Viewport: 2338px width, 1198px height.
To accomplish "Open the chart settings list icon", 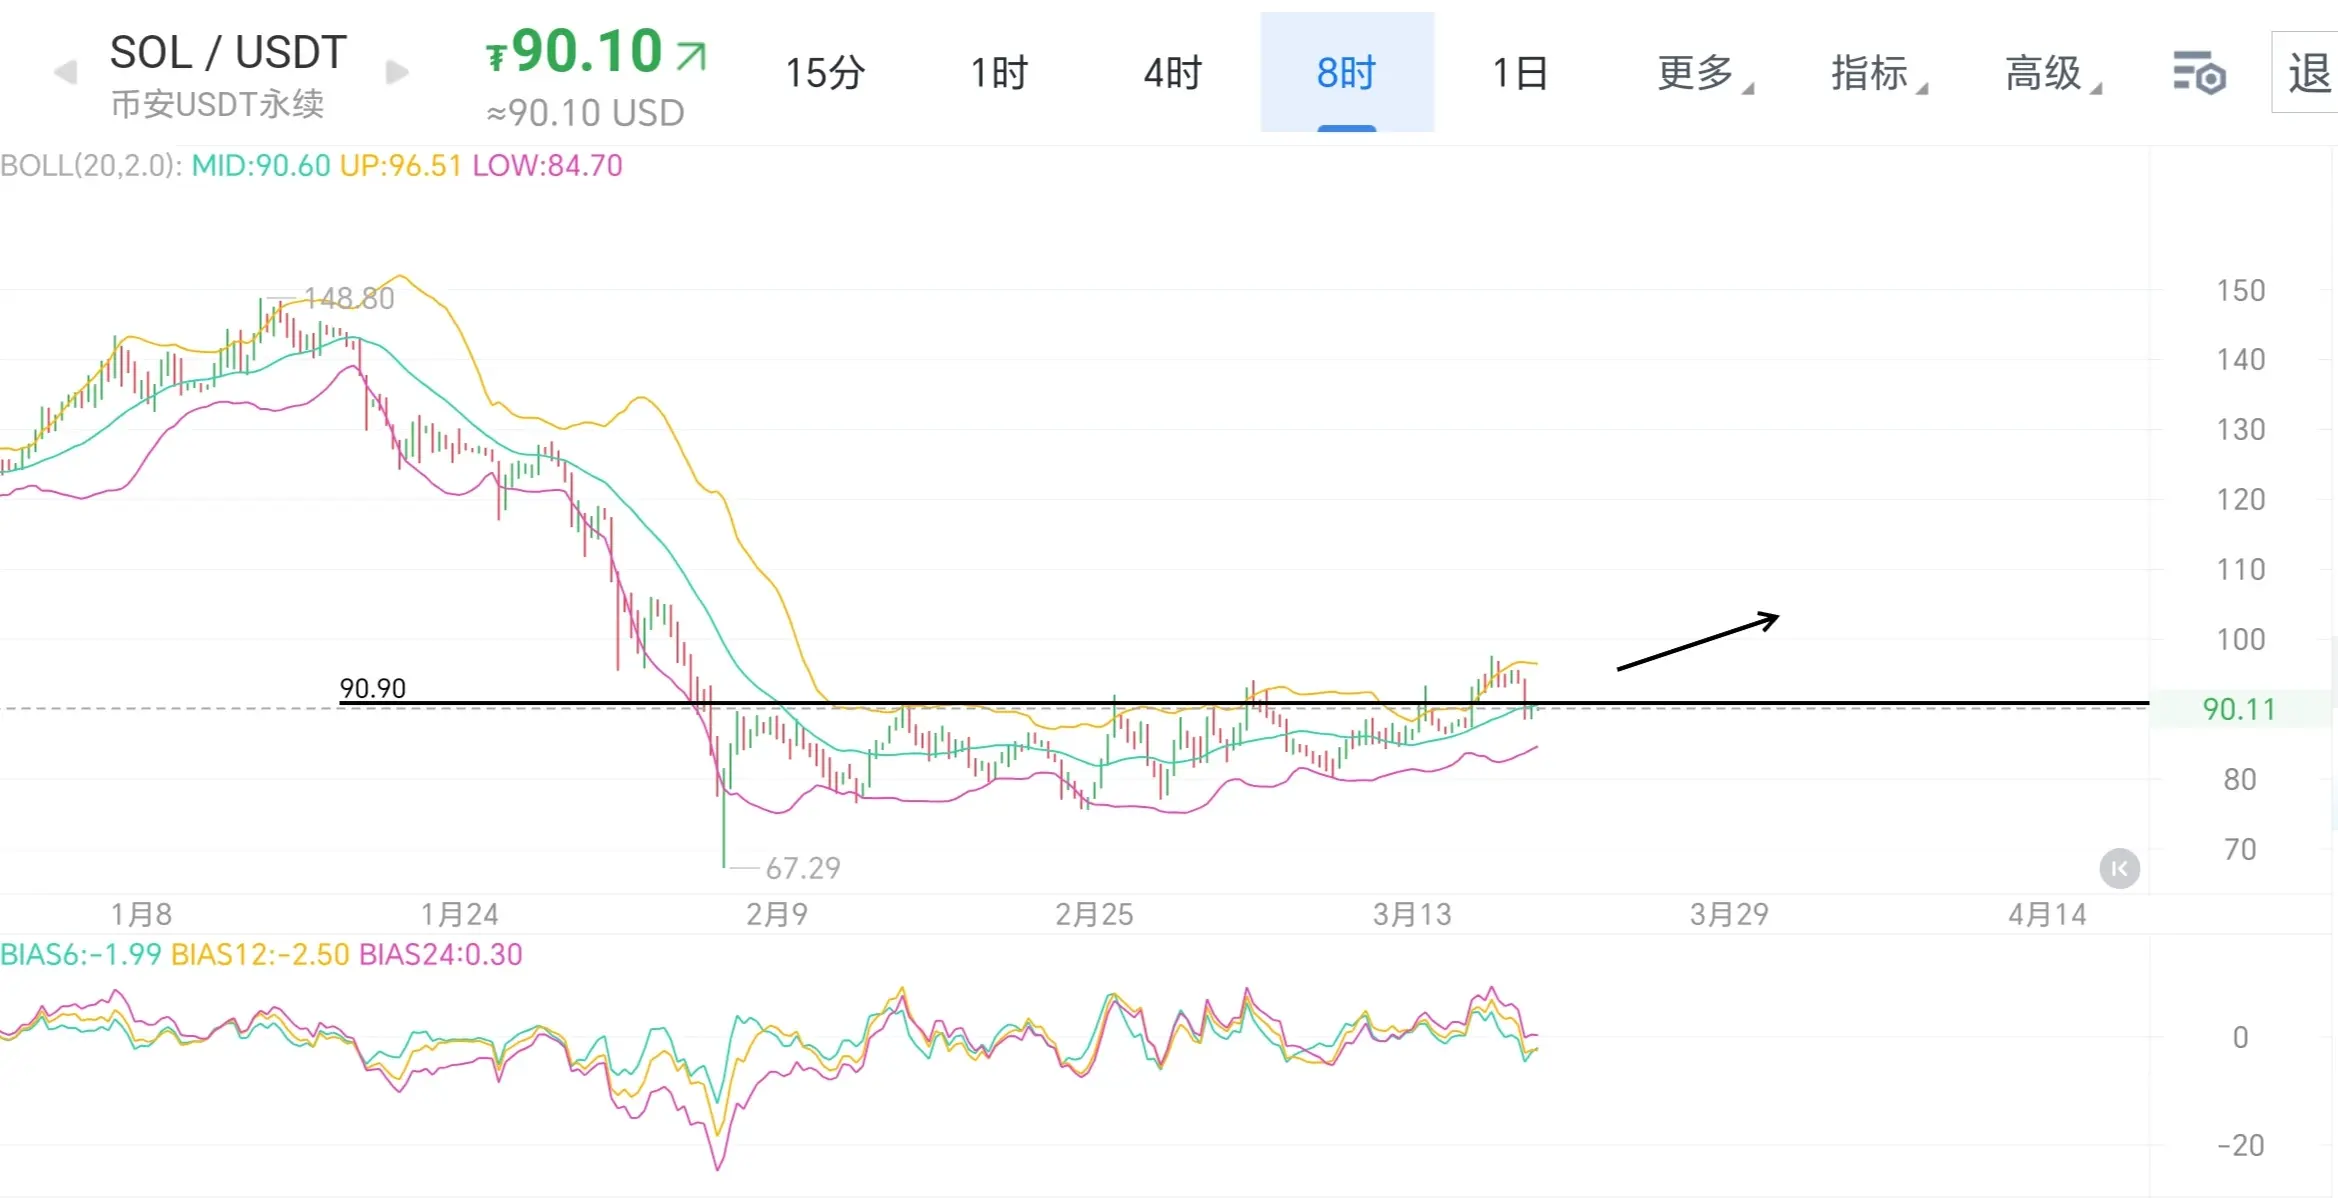I will coord(2198,73).
